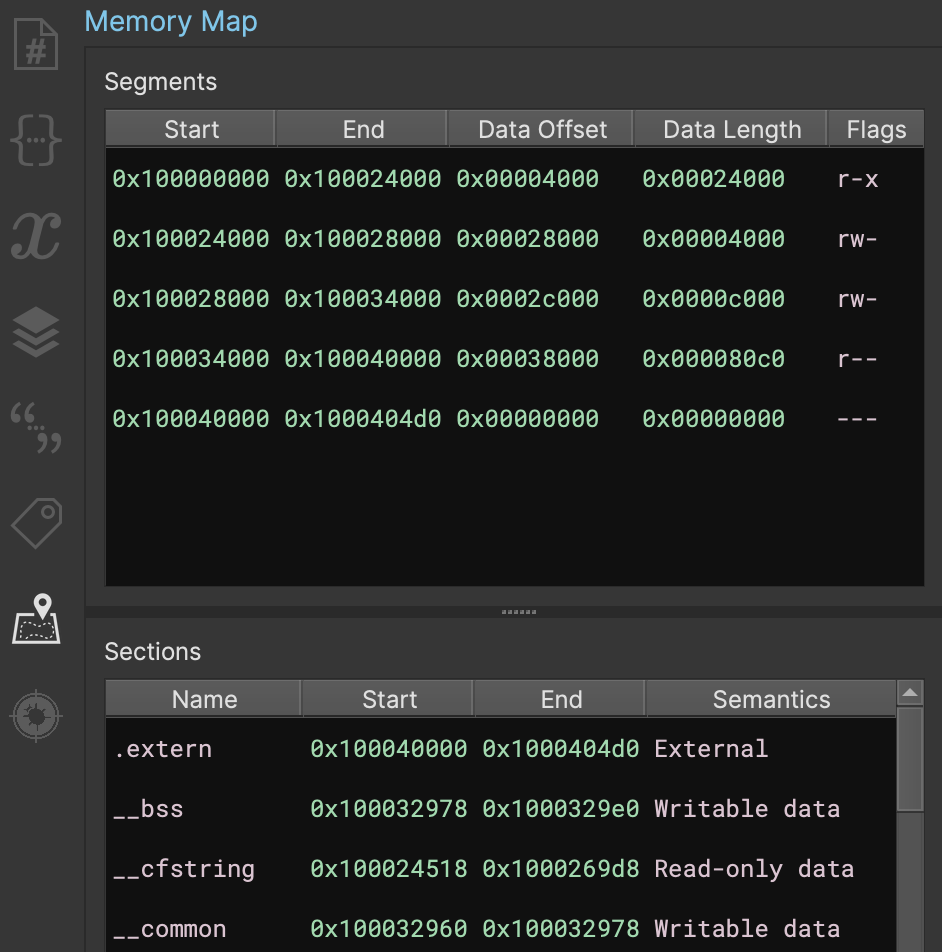
Task: Sort segments by Data Length header
Action: (x=731, y=129)
